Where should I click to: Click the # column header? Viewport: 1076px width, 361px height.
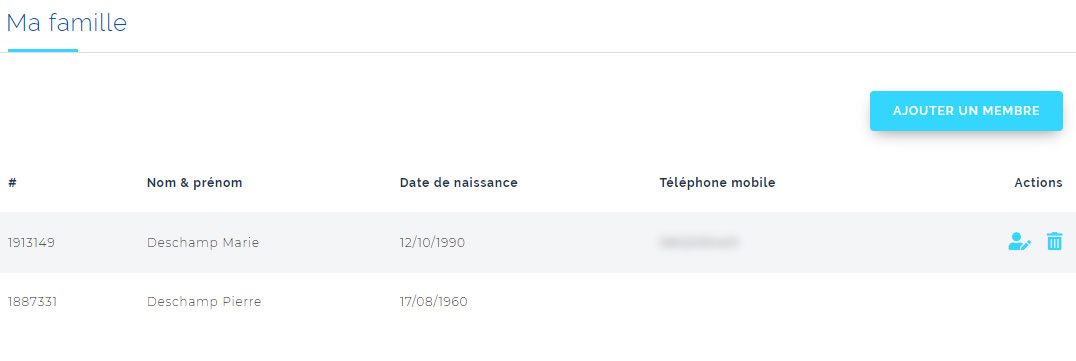[x=12, y=183]
